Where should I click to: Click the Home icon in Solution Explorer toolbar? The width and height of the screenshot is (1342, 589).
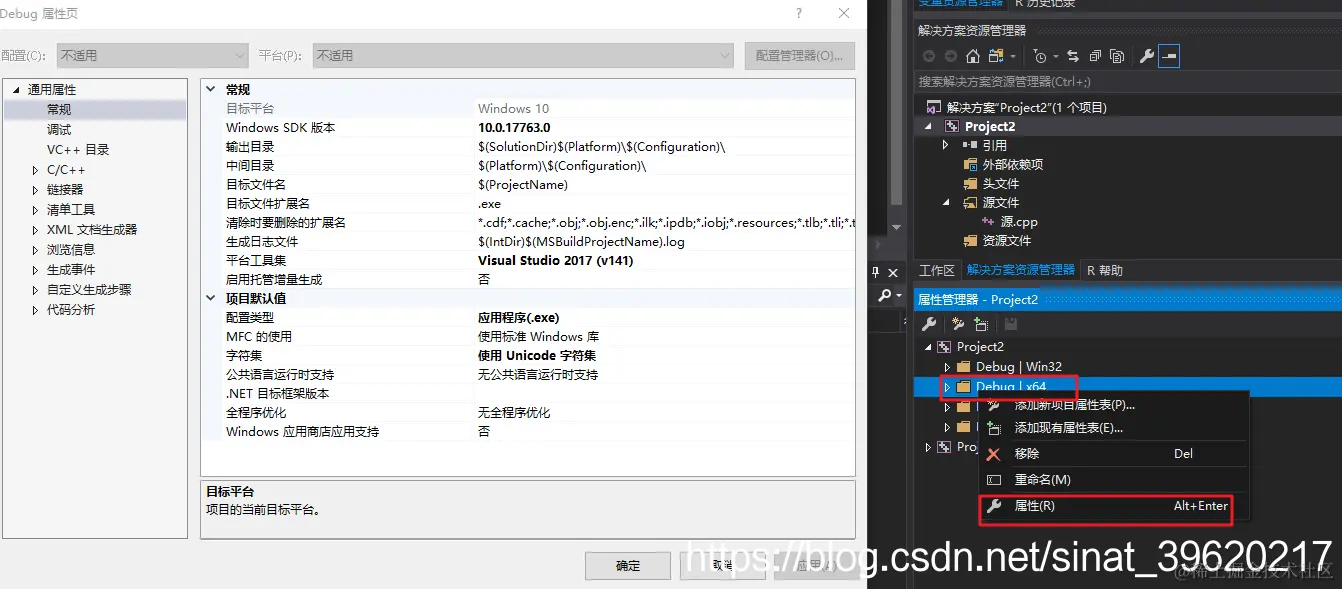[973, 56]
